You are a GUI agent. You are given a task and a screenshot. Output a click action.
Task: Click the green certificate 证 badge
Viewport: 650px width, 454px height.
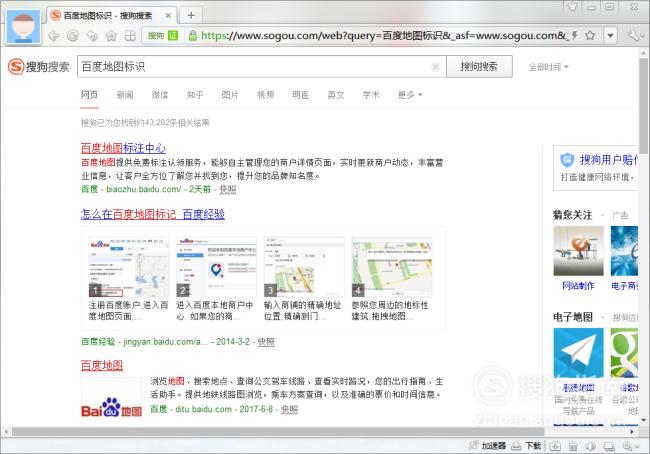173,36
